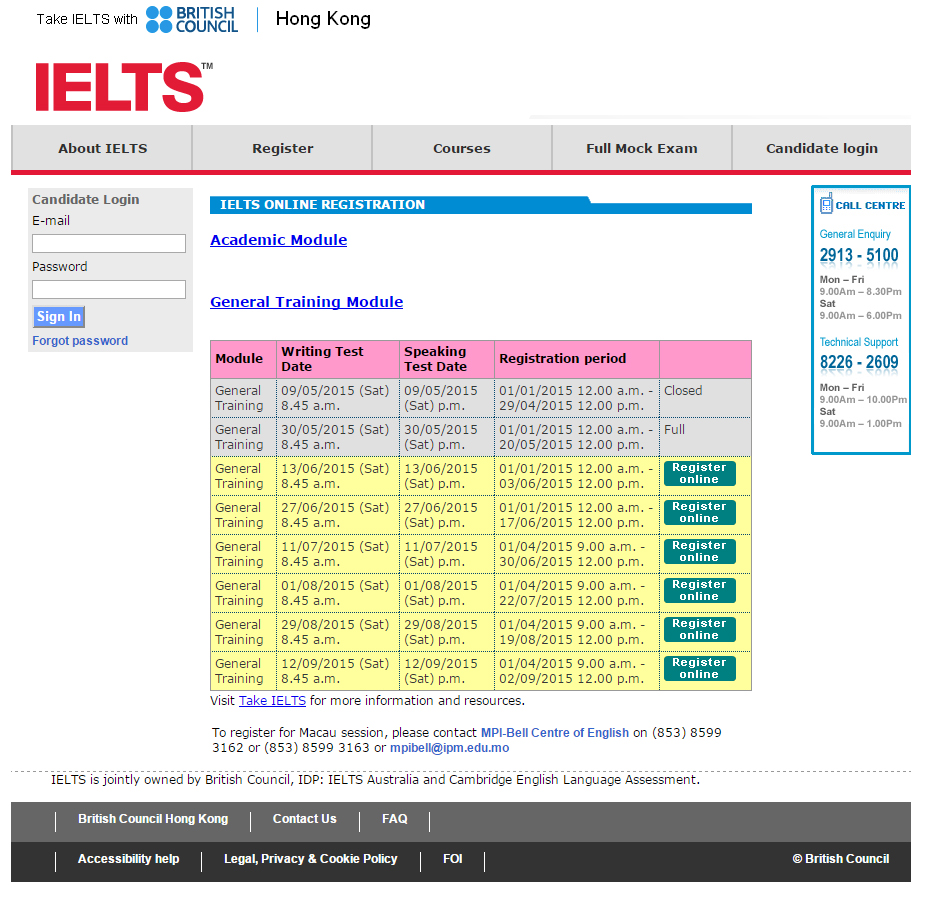Image resolution: width=925 pixels, height=897 pixels.
Task: Open the Academic Module link
Action: tap(278, 240)
